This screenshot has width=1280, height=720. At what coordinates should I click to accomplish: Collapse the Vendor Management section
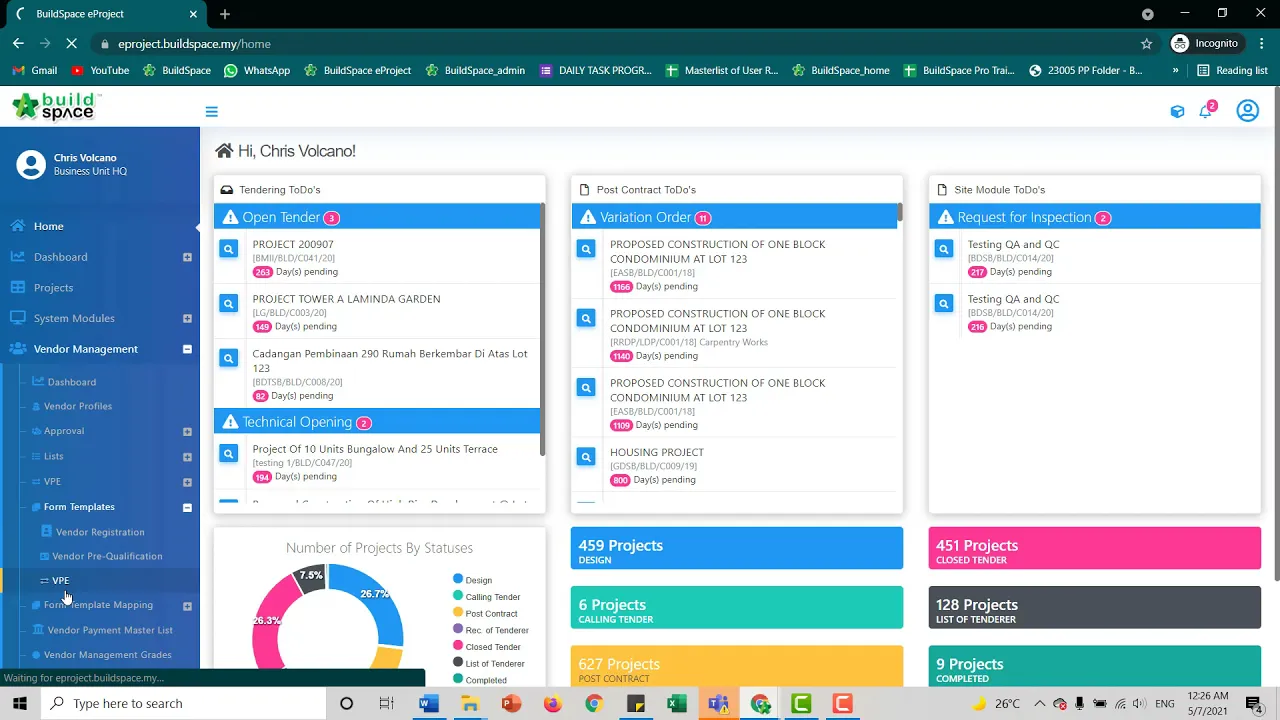pos(187,350)
